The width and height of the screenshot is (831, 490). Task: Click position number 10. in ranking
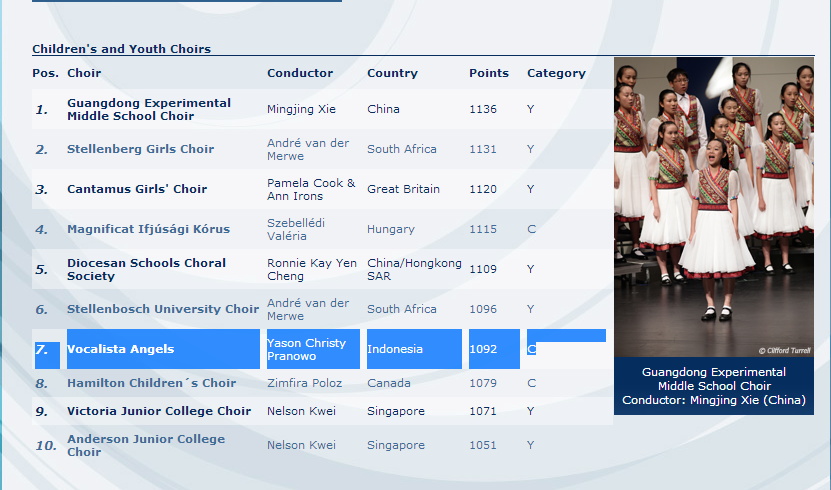point(46,446)
